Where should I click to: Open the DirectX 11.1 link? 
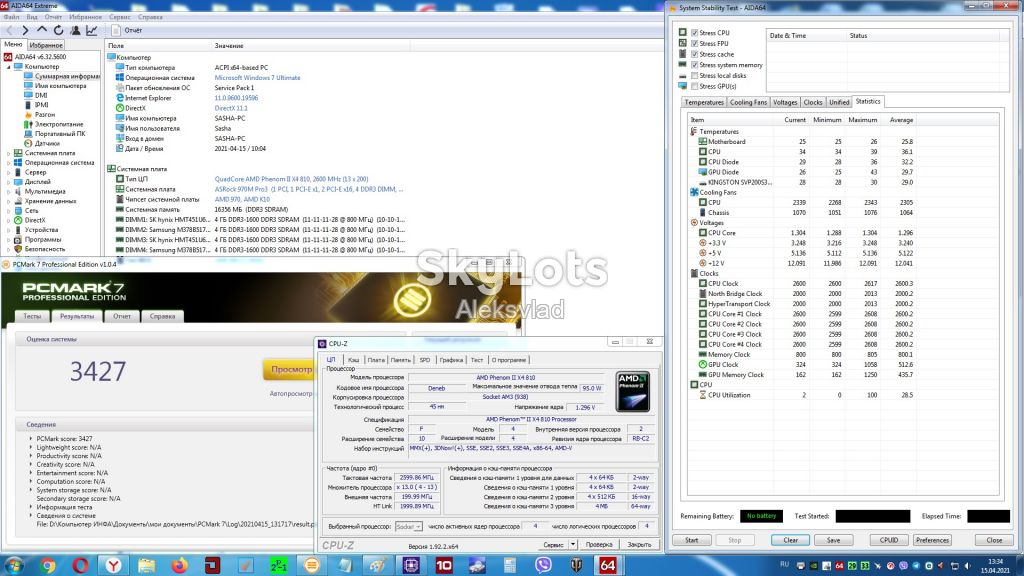click(x=231, y=108)
